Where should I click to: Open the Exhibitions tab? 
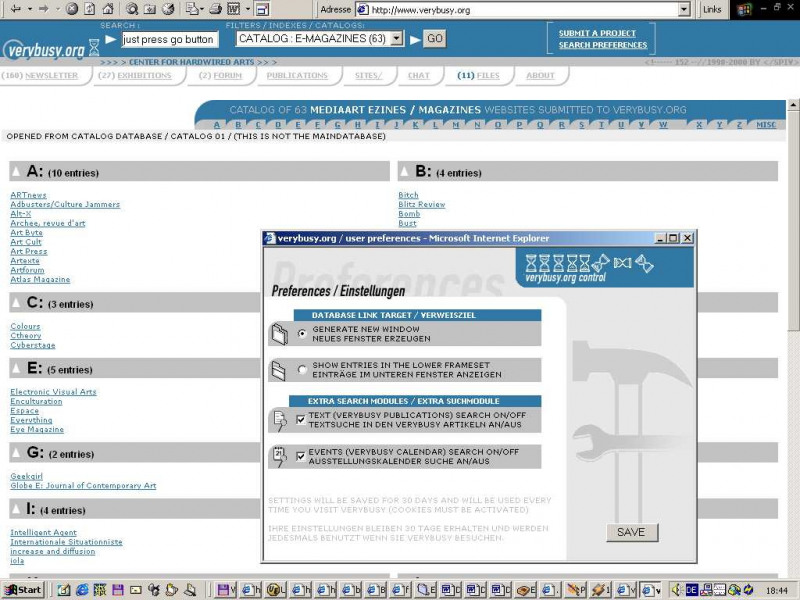(137, 75)
